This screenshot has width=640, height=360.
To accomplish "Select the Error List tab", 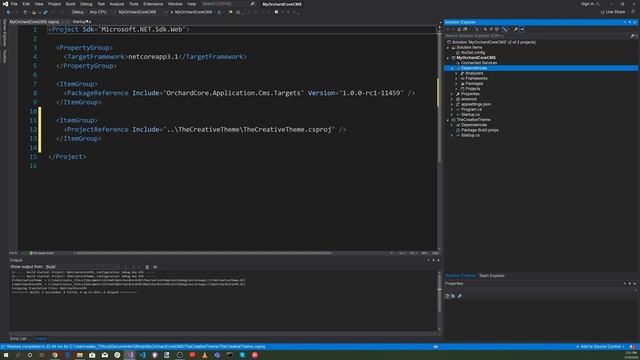I will click(x=18, y=338).
